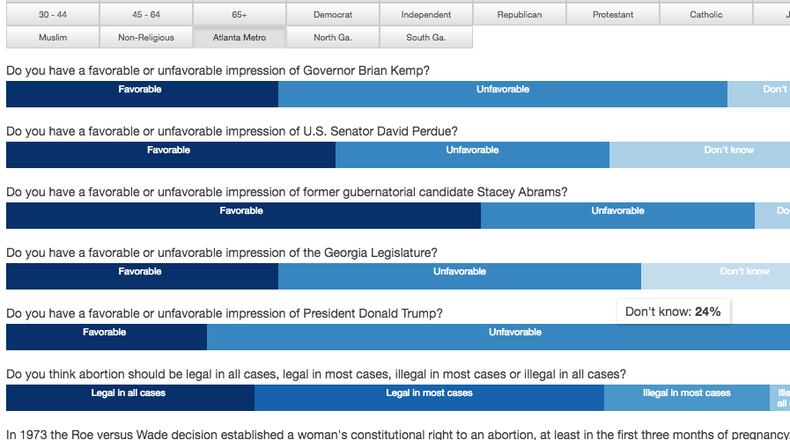Choose the 65+ age filter
The image size is (790, 440).
point(238,15)
